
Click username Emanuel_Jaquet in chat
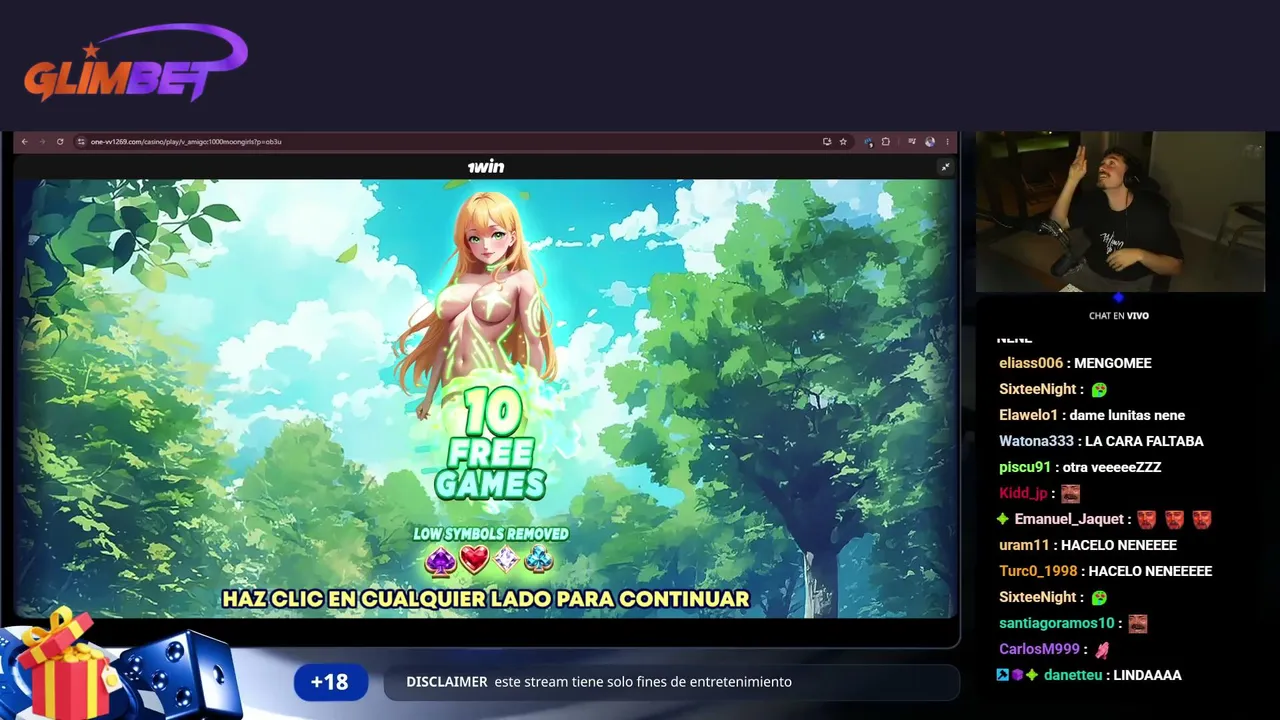pos(1071,519)
